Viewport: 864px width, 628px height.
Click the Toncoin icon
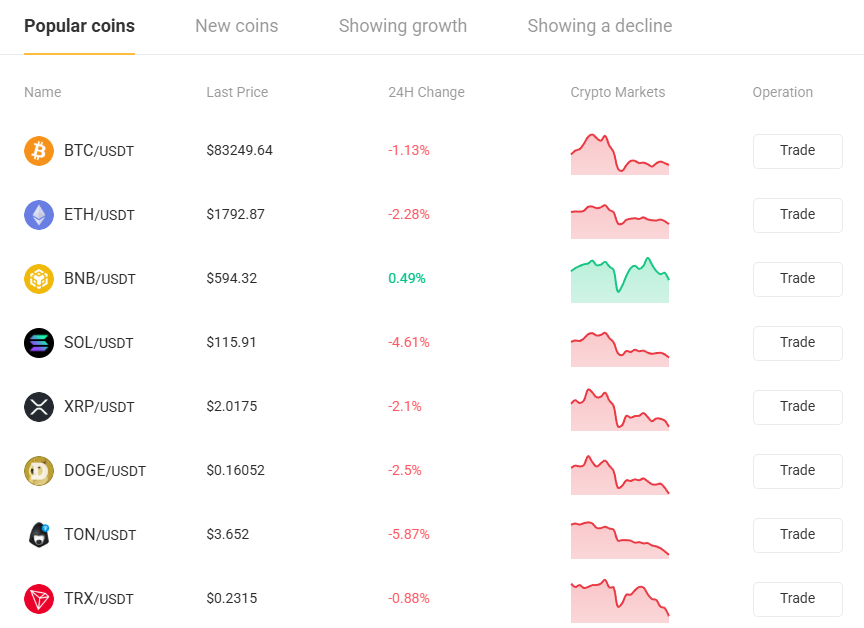tap(39, 535)
